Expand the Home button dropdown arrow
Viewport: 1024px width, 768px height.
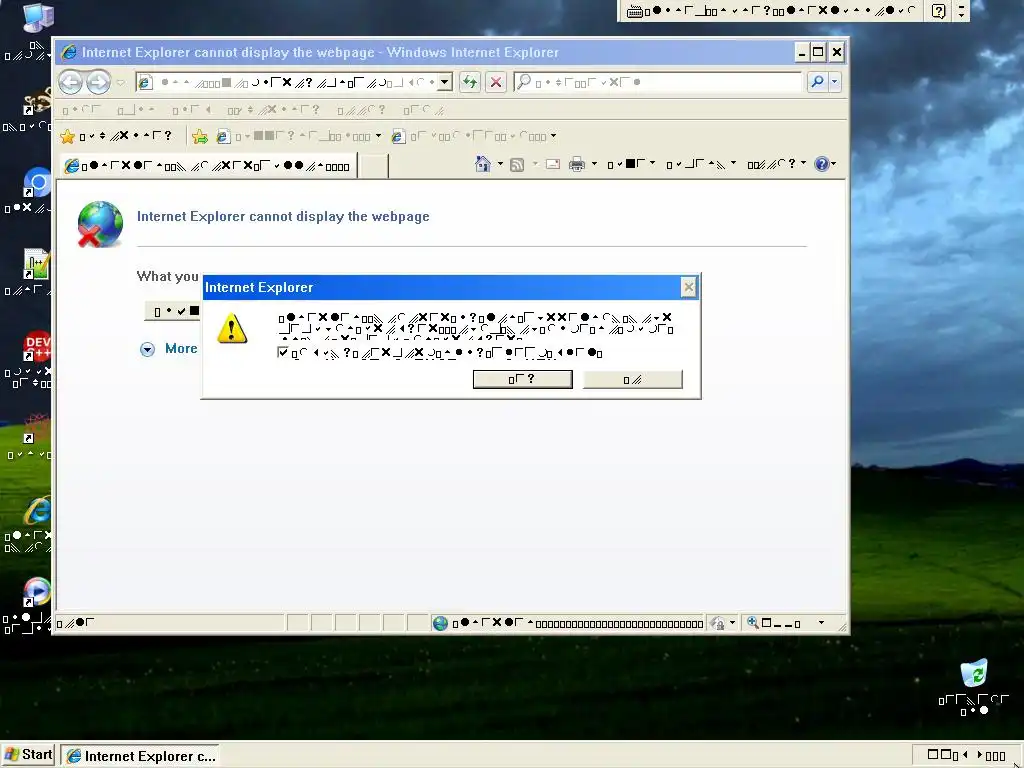pos(500,164)
